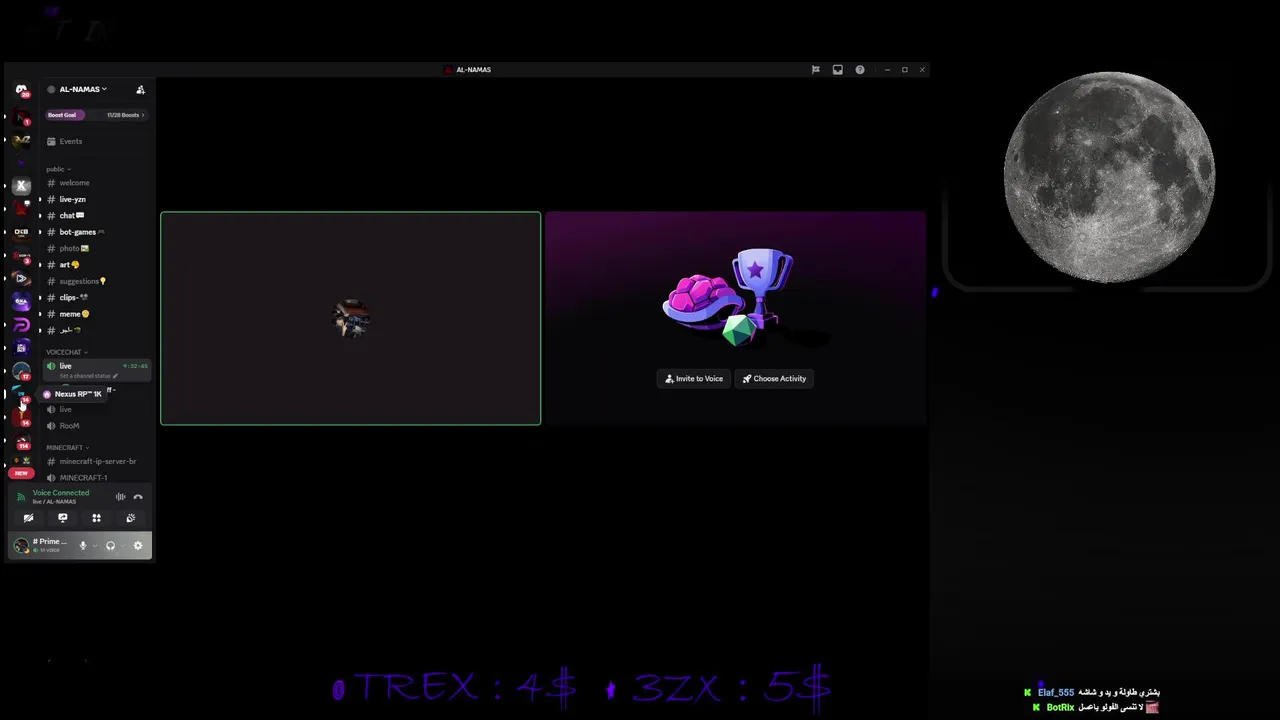
Task: Select server icon with 114 badge
Action: pyautogui.click(x=21, y=441)
